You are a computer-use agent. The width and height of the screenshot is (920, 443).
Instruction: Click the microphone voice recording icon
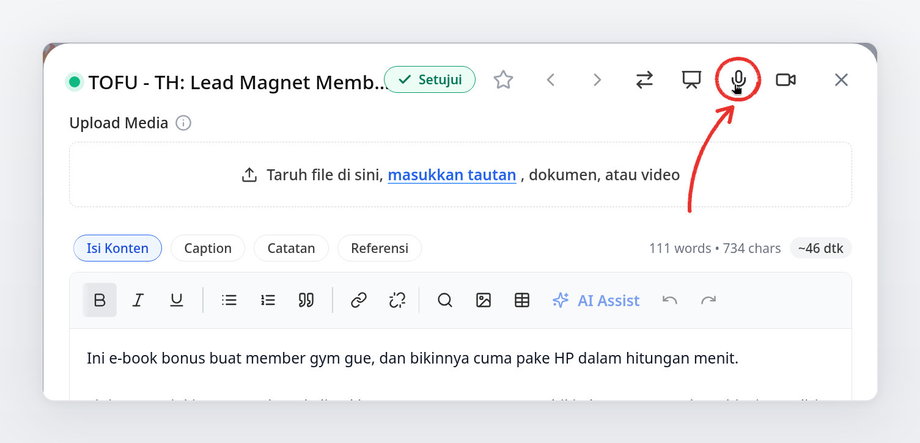738,80
